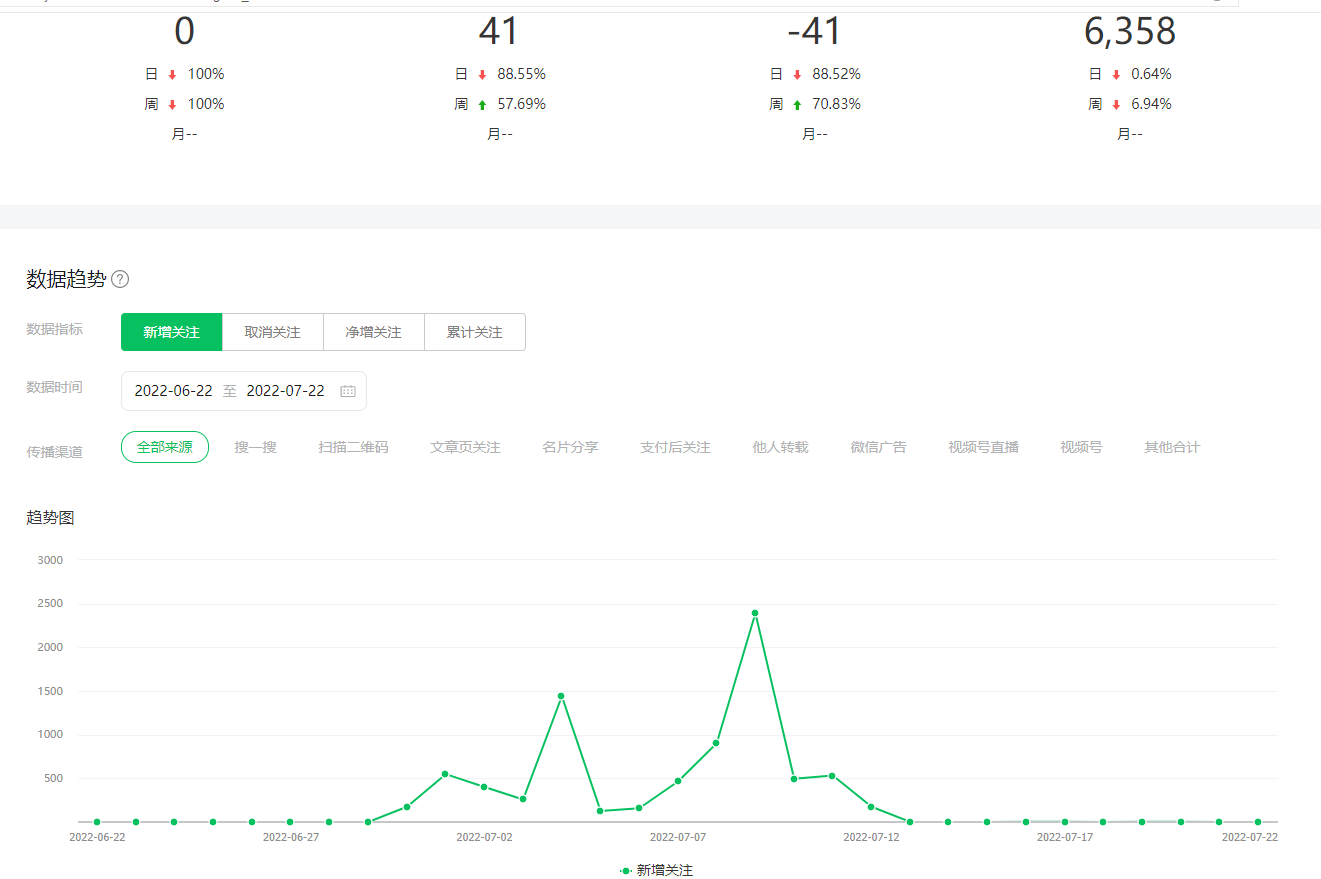The height and width of the screenshot is (879, 1321).
Task: Select the 全部来源 channel filter
Action: point(165,447)
